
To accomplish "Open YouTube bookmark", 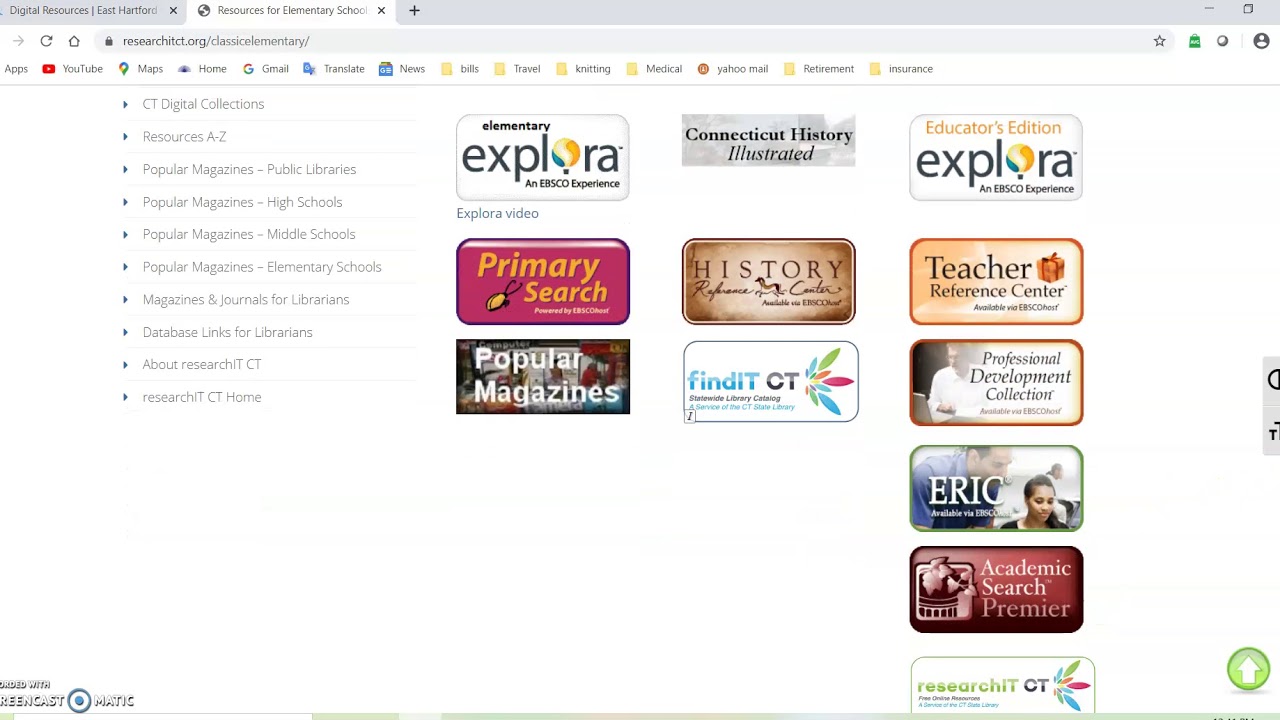I will pyautogui.click(x=73, y=69).
